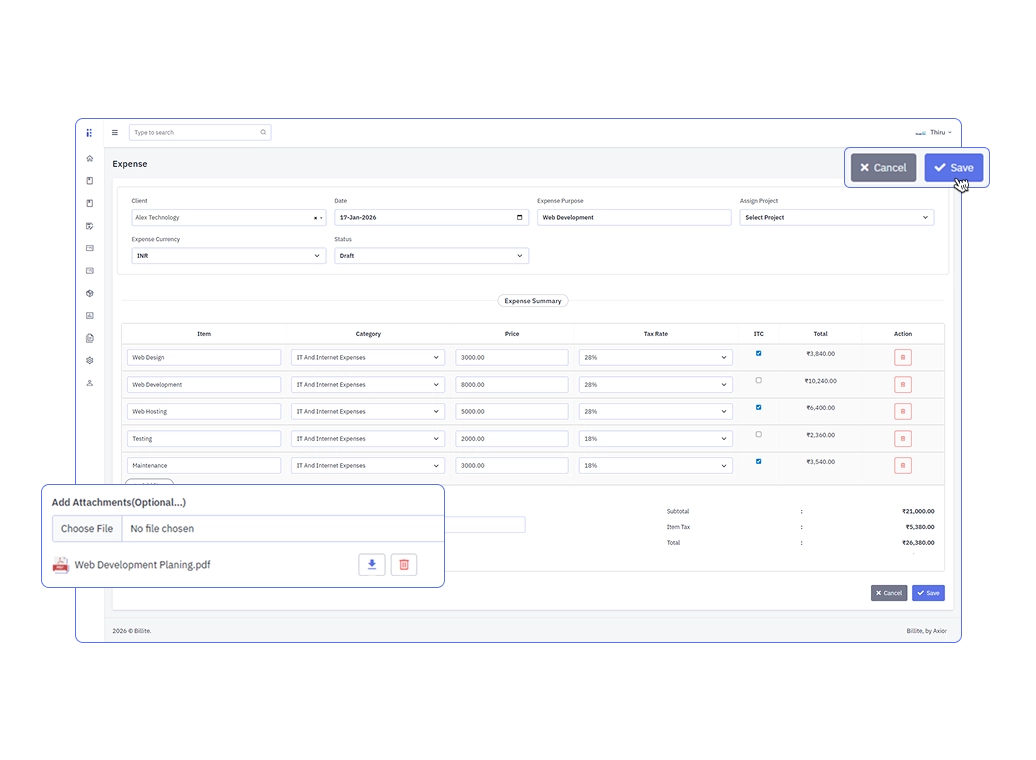Click the Web Design item field
Viewport: 1036px width, 760px height.
pyautogui.click(x=204, y=358)
